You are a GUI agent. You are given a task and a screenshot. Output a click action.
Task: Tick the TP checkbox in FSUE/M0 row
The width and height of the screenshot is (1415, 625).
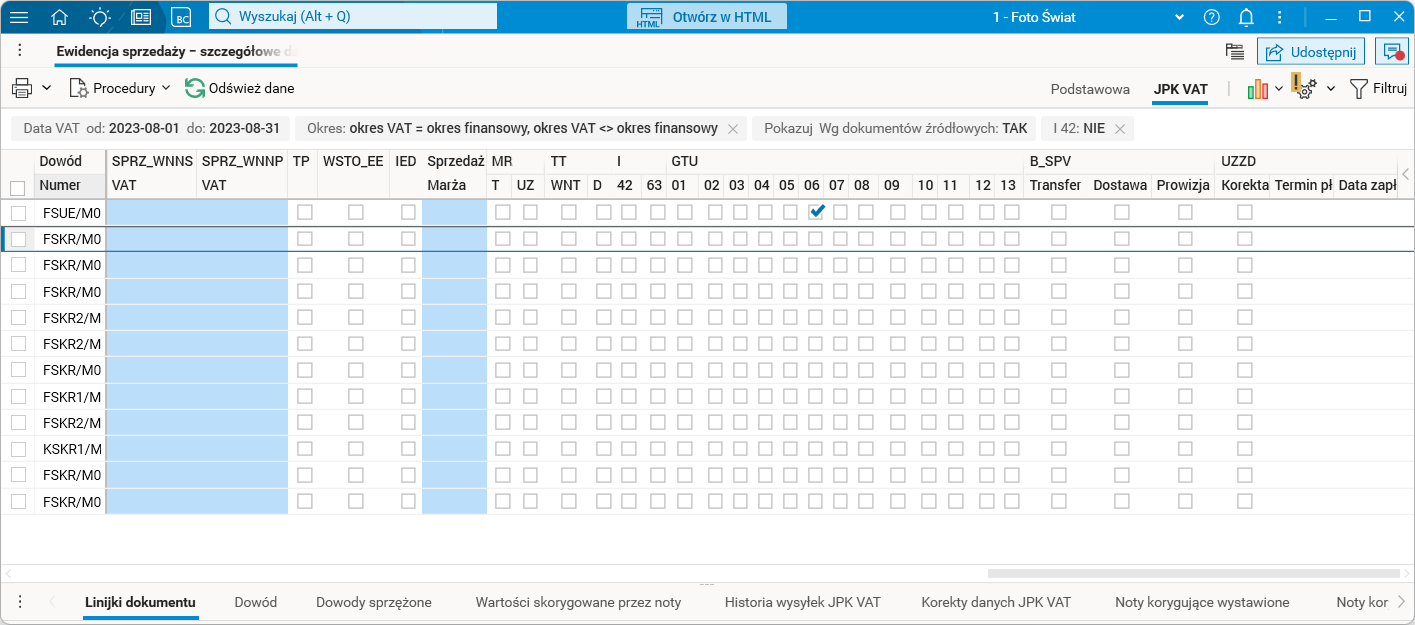(305, 212)
